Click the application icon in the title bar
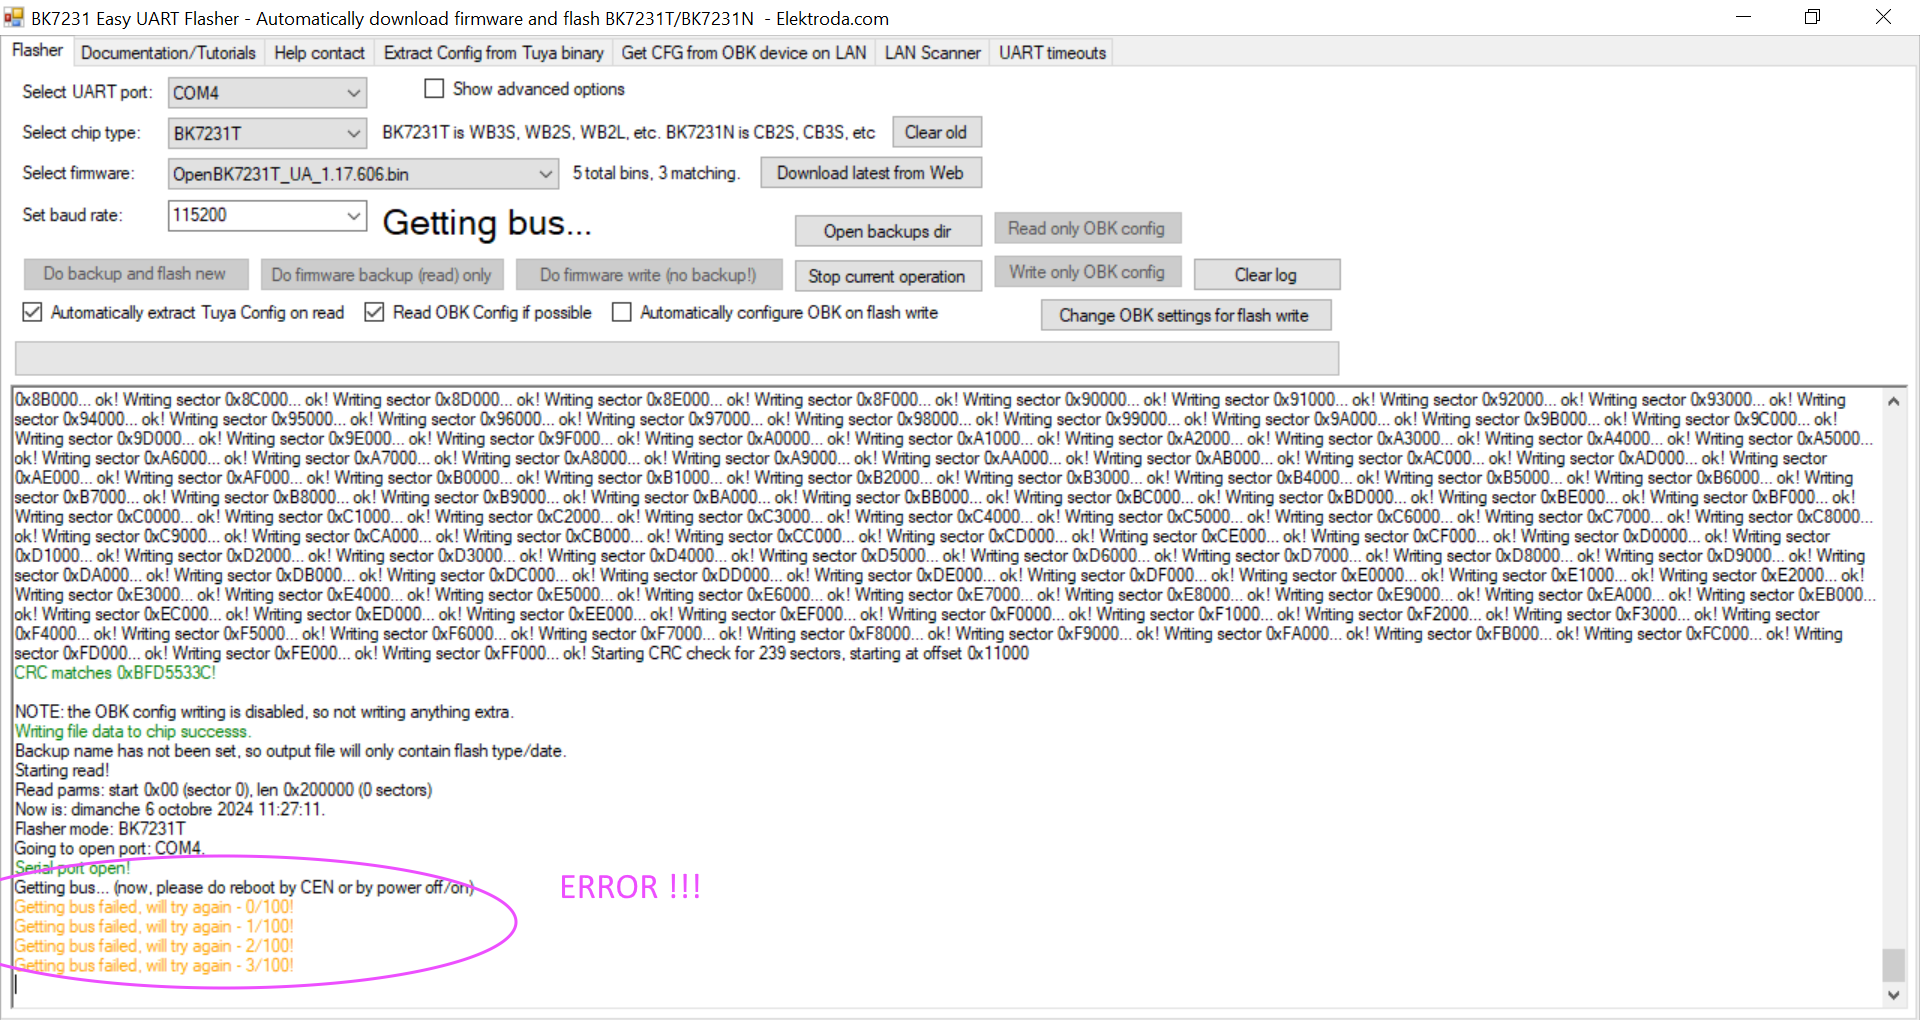The image size is (1920, 1020). [x=13, y=17]
